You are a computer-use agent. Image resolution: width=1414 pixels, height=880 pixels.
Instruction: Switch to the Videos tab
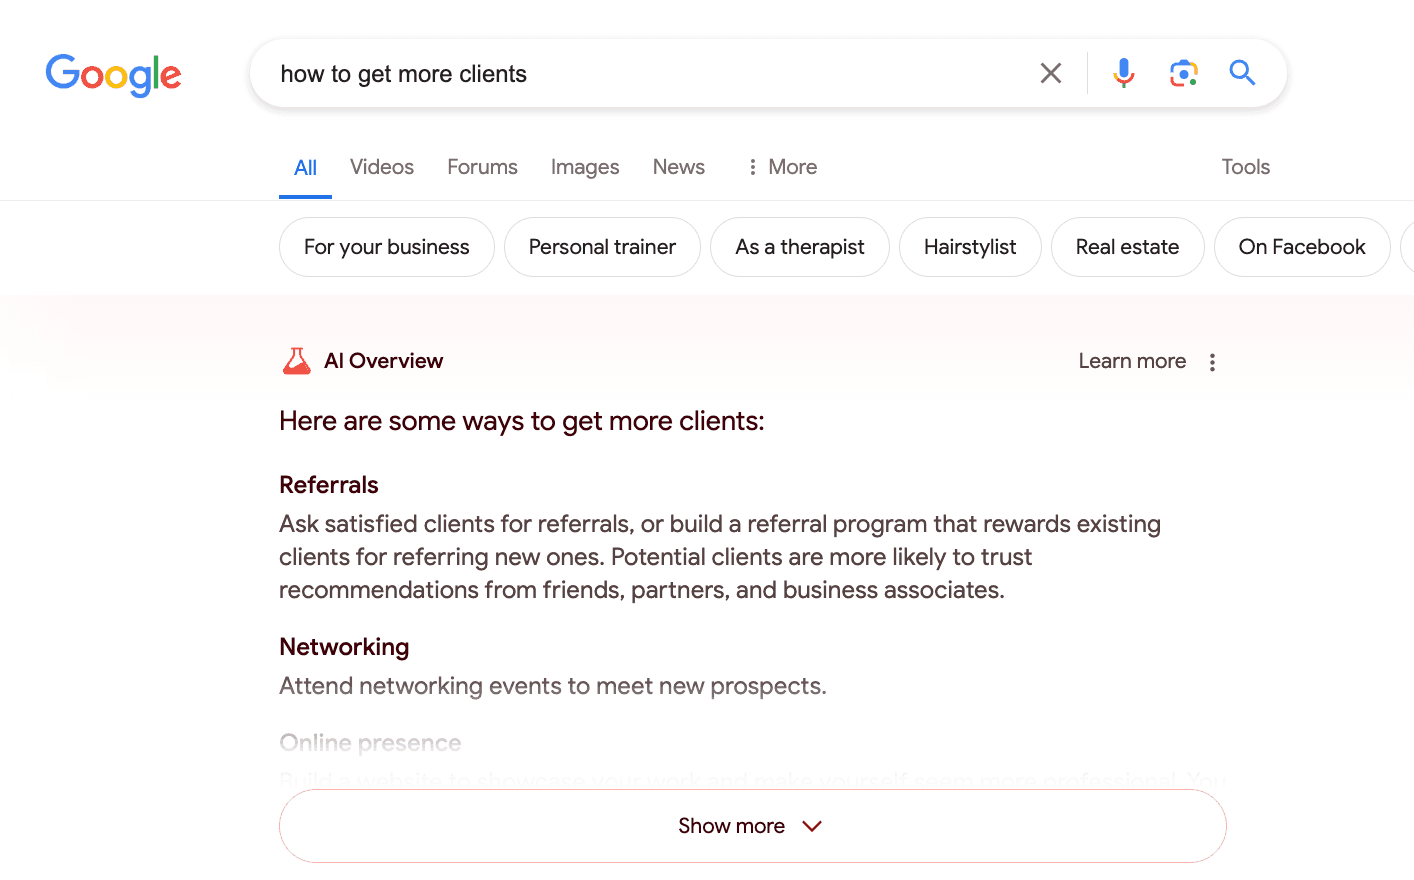[382, 167]
